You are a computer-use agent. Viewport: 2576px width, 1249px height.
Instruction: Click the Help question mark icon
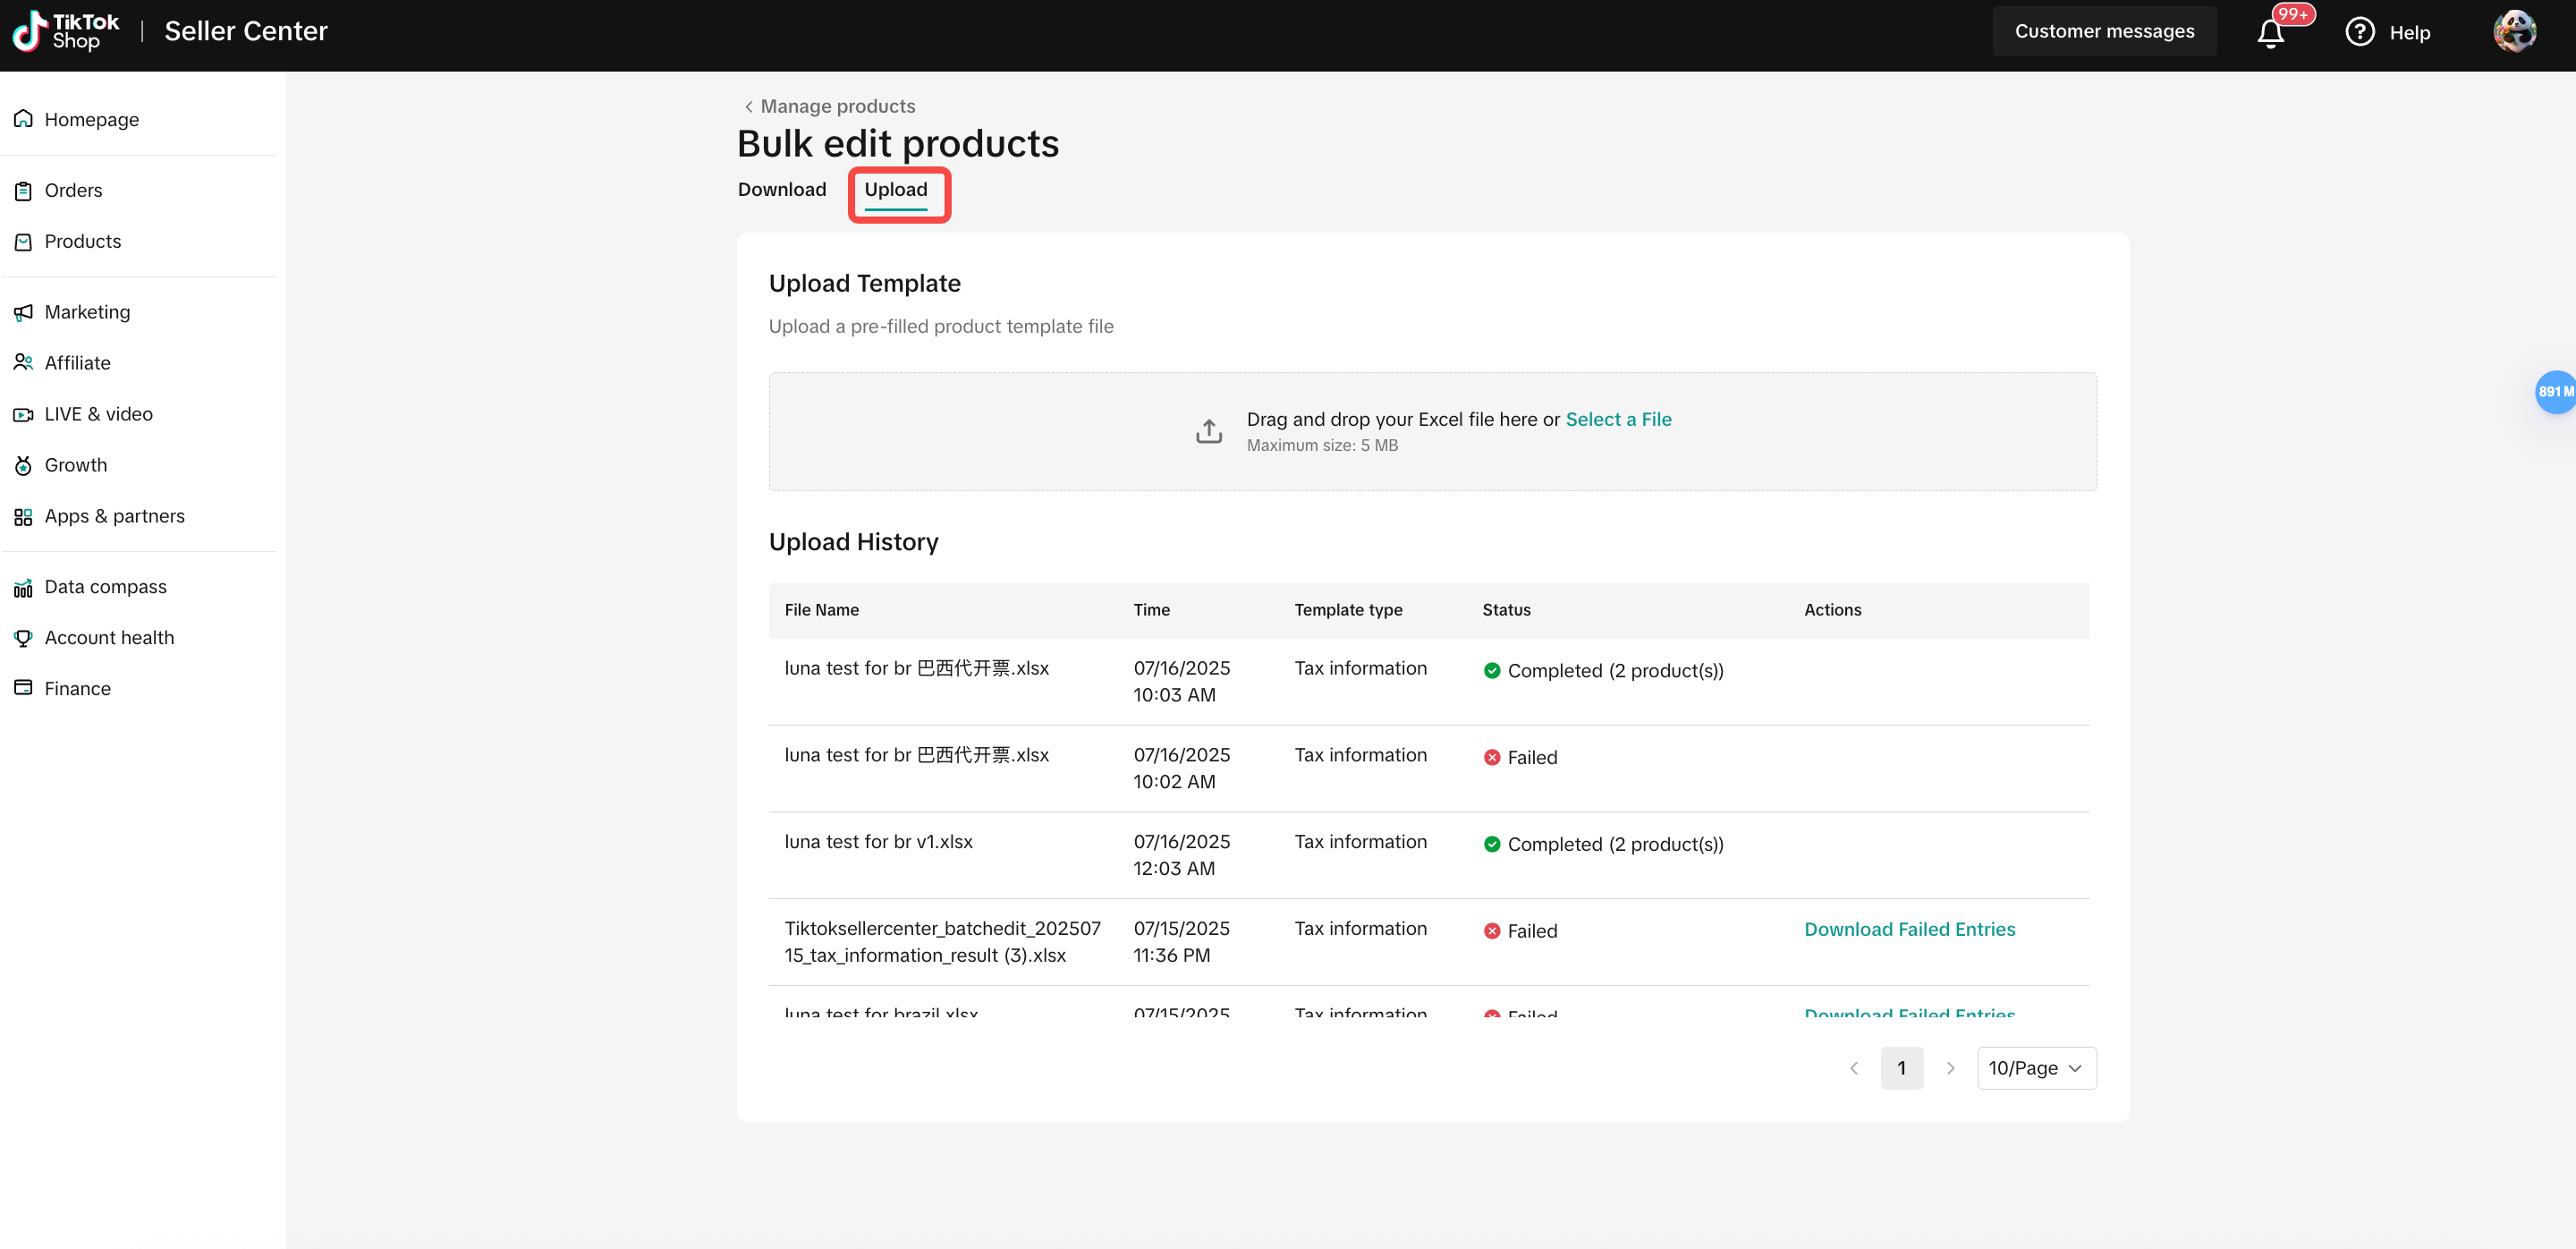[2359, 32]
